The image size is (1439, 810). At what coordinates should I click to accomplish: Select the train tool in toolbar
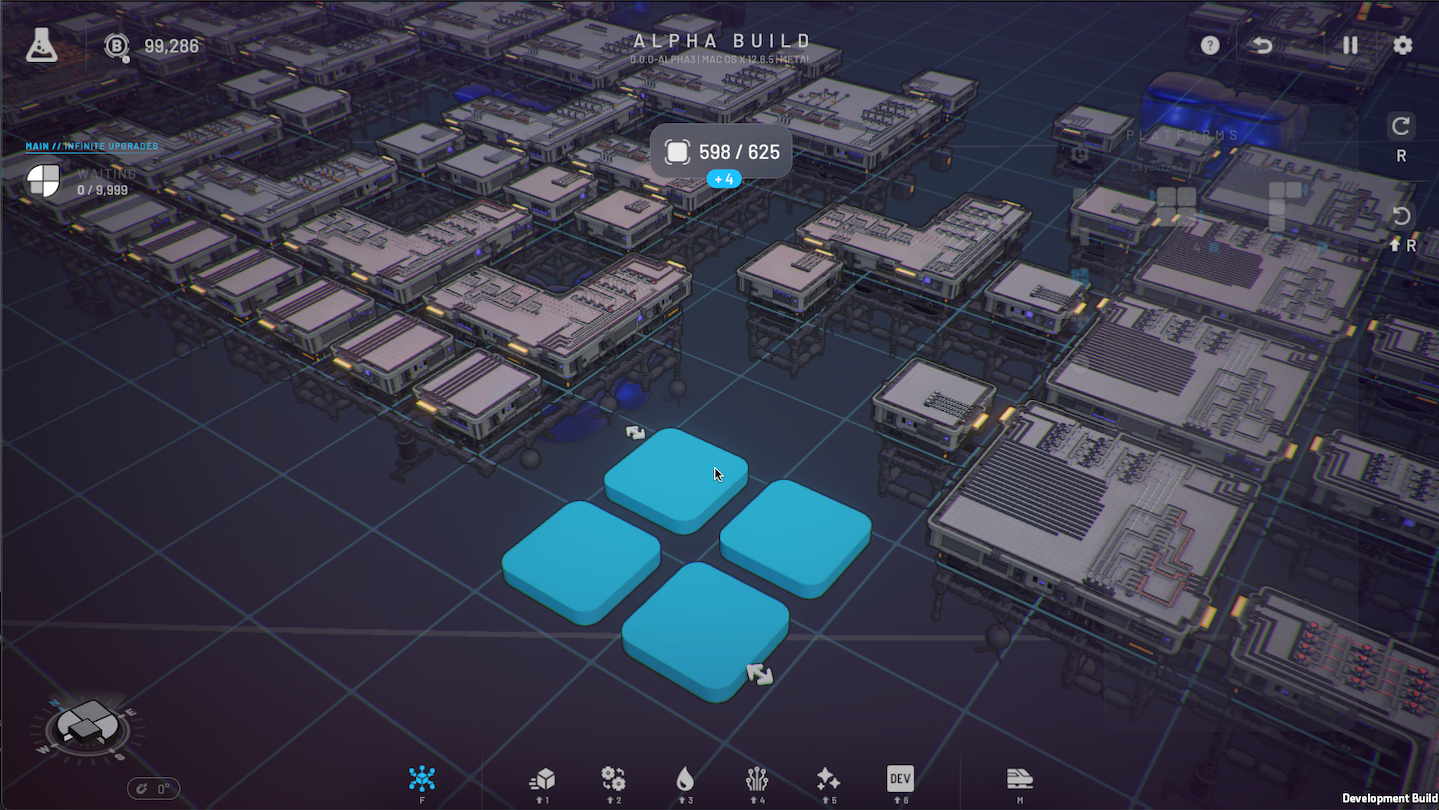(1019, 779)
